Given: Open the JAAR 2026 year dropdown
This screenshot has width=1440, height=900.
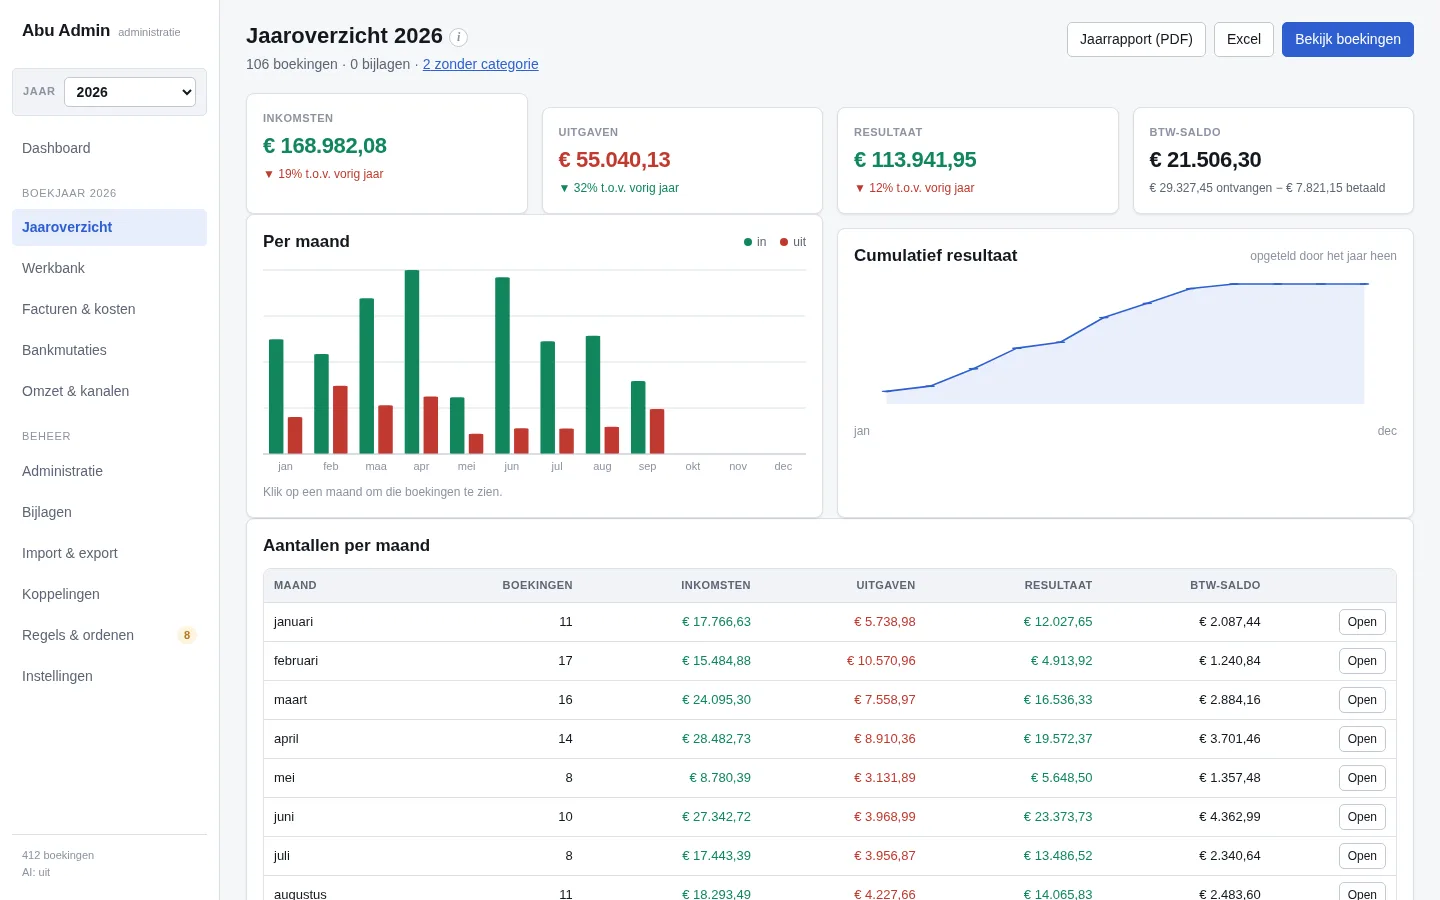Looking at the screenshot, I should (x=130, y=92).
